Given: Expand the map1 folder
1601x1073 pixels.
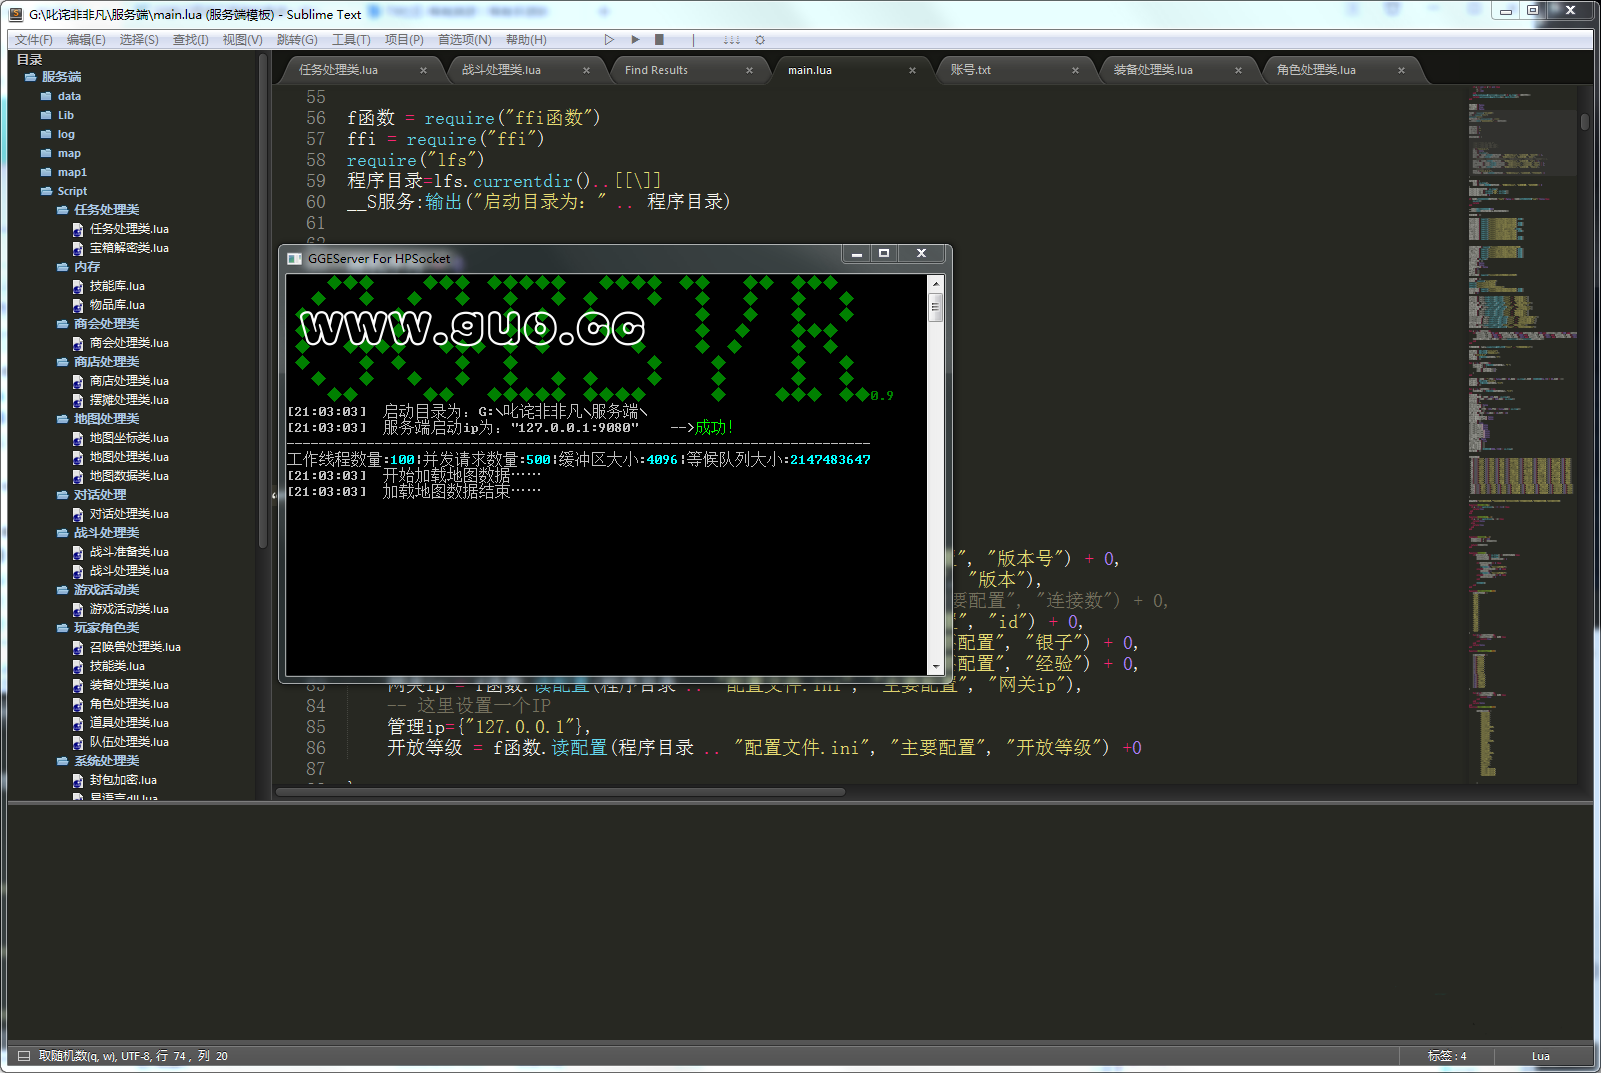Looking at the screenshot, I should coord(72,172).
